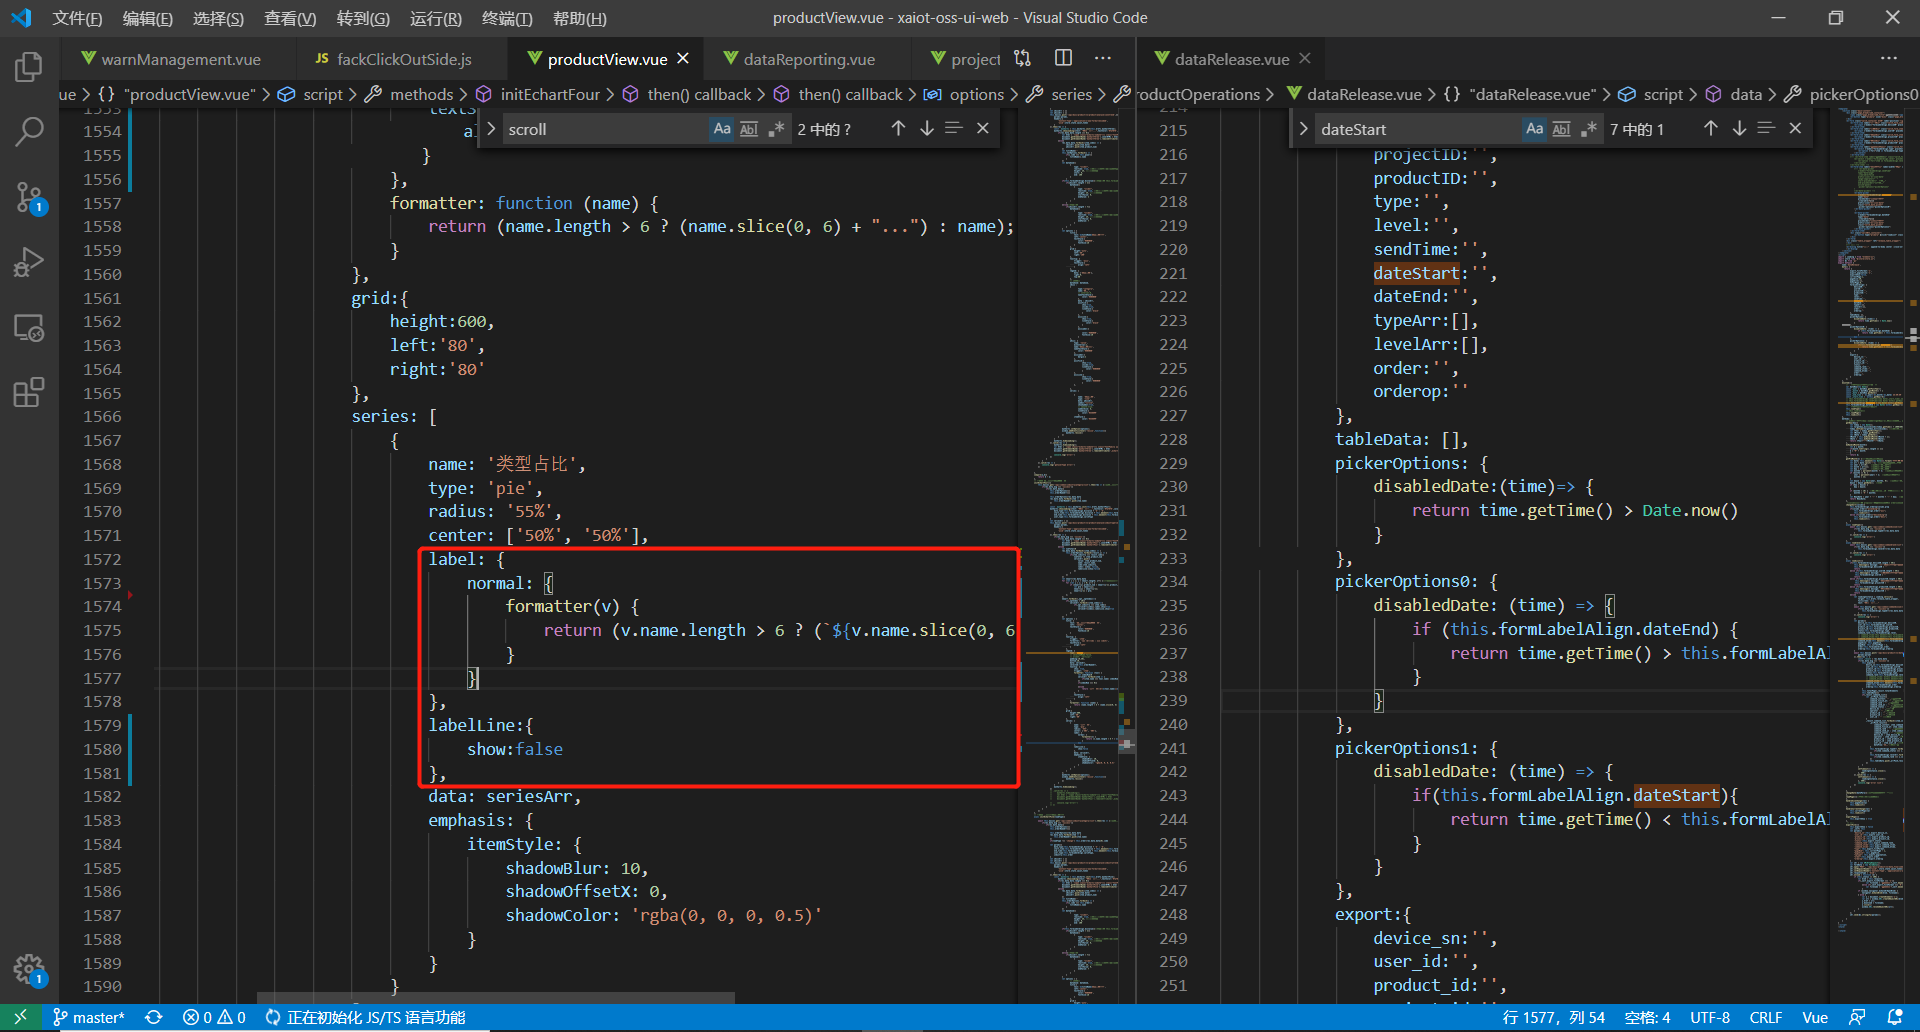Change CRLF line ending in status bar
Viewport: 1920px width, 1032px height.
pos(1765,1017)
